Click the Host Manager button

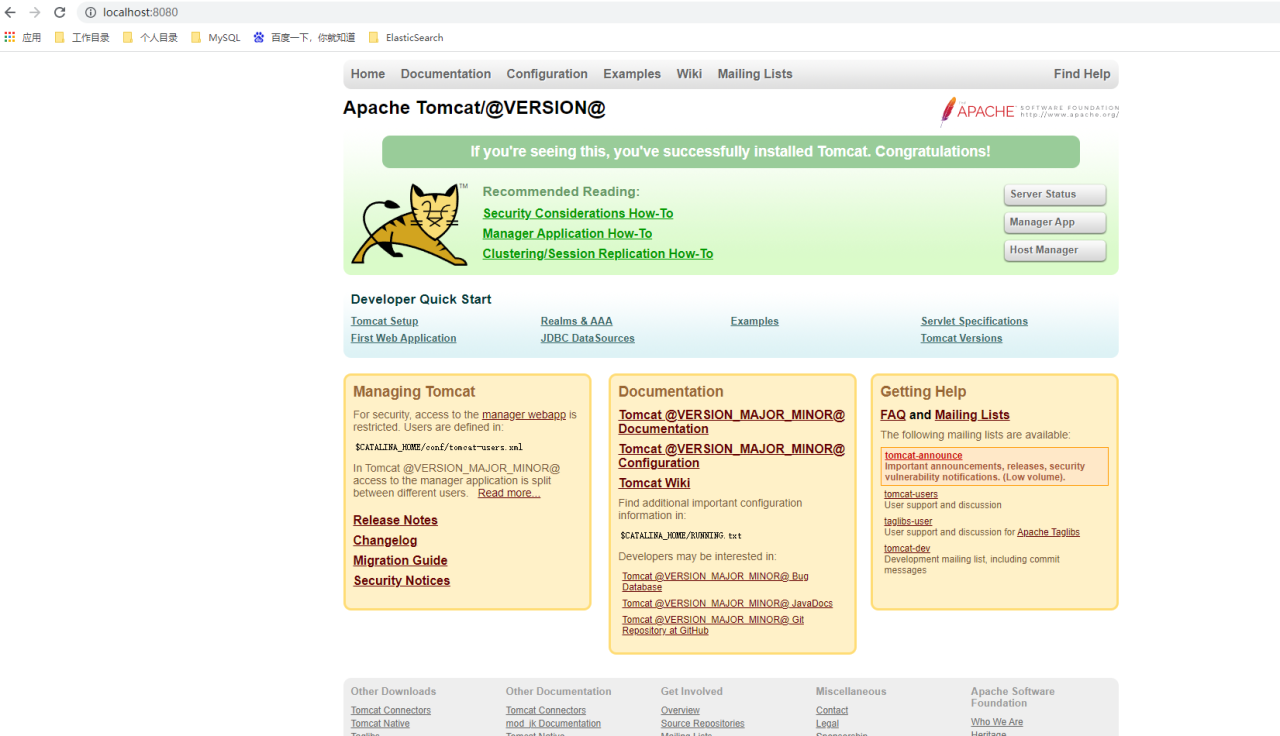pyautogui.click(x=1055, y=250)
